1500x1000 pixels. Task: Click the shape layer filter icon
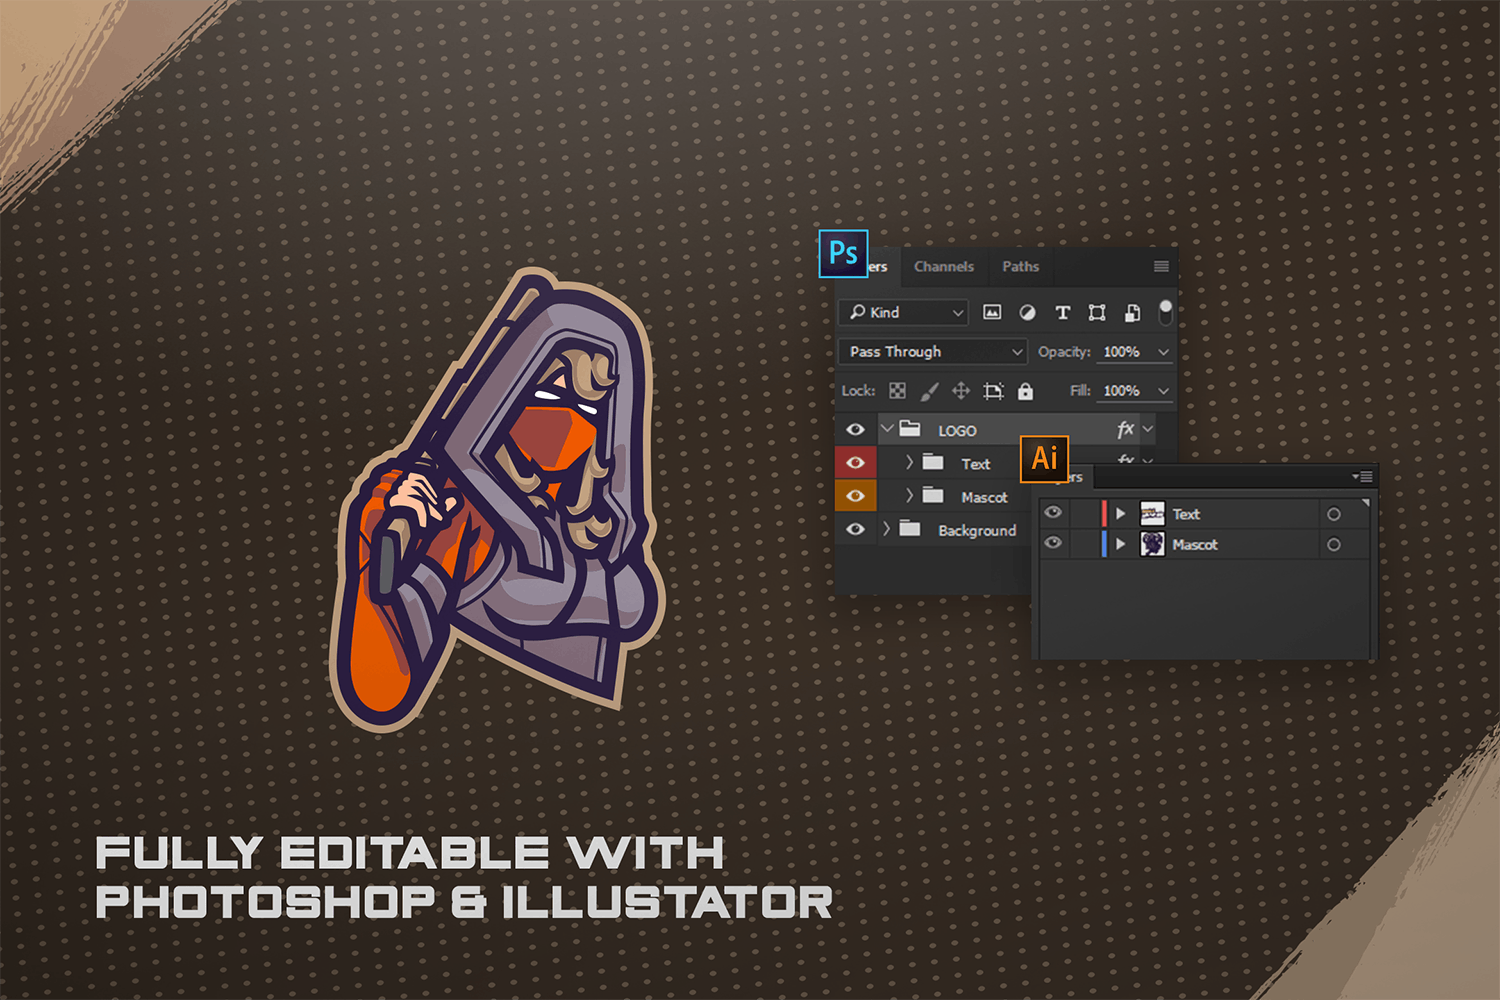click(1097, 313)
